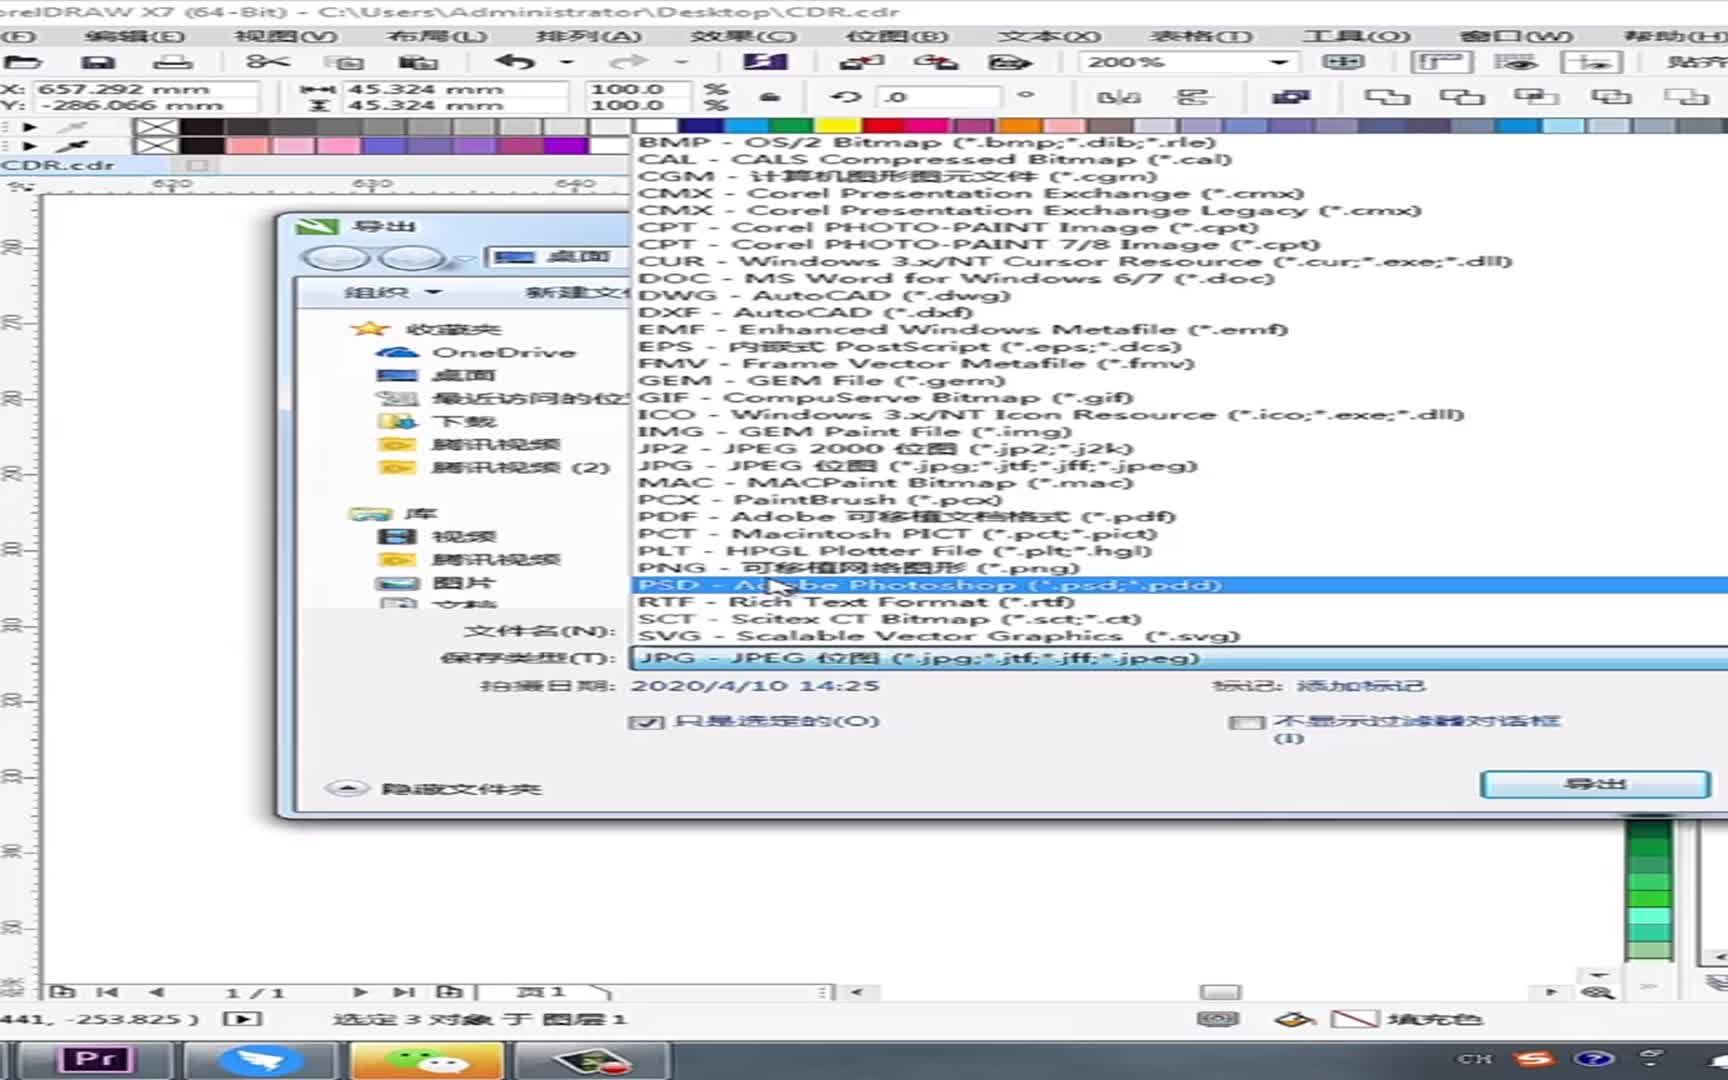Open the 布局(L) menu
This screenshot has height=1080, width=1728.
pyautogui.click(x=437, y=36)
